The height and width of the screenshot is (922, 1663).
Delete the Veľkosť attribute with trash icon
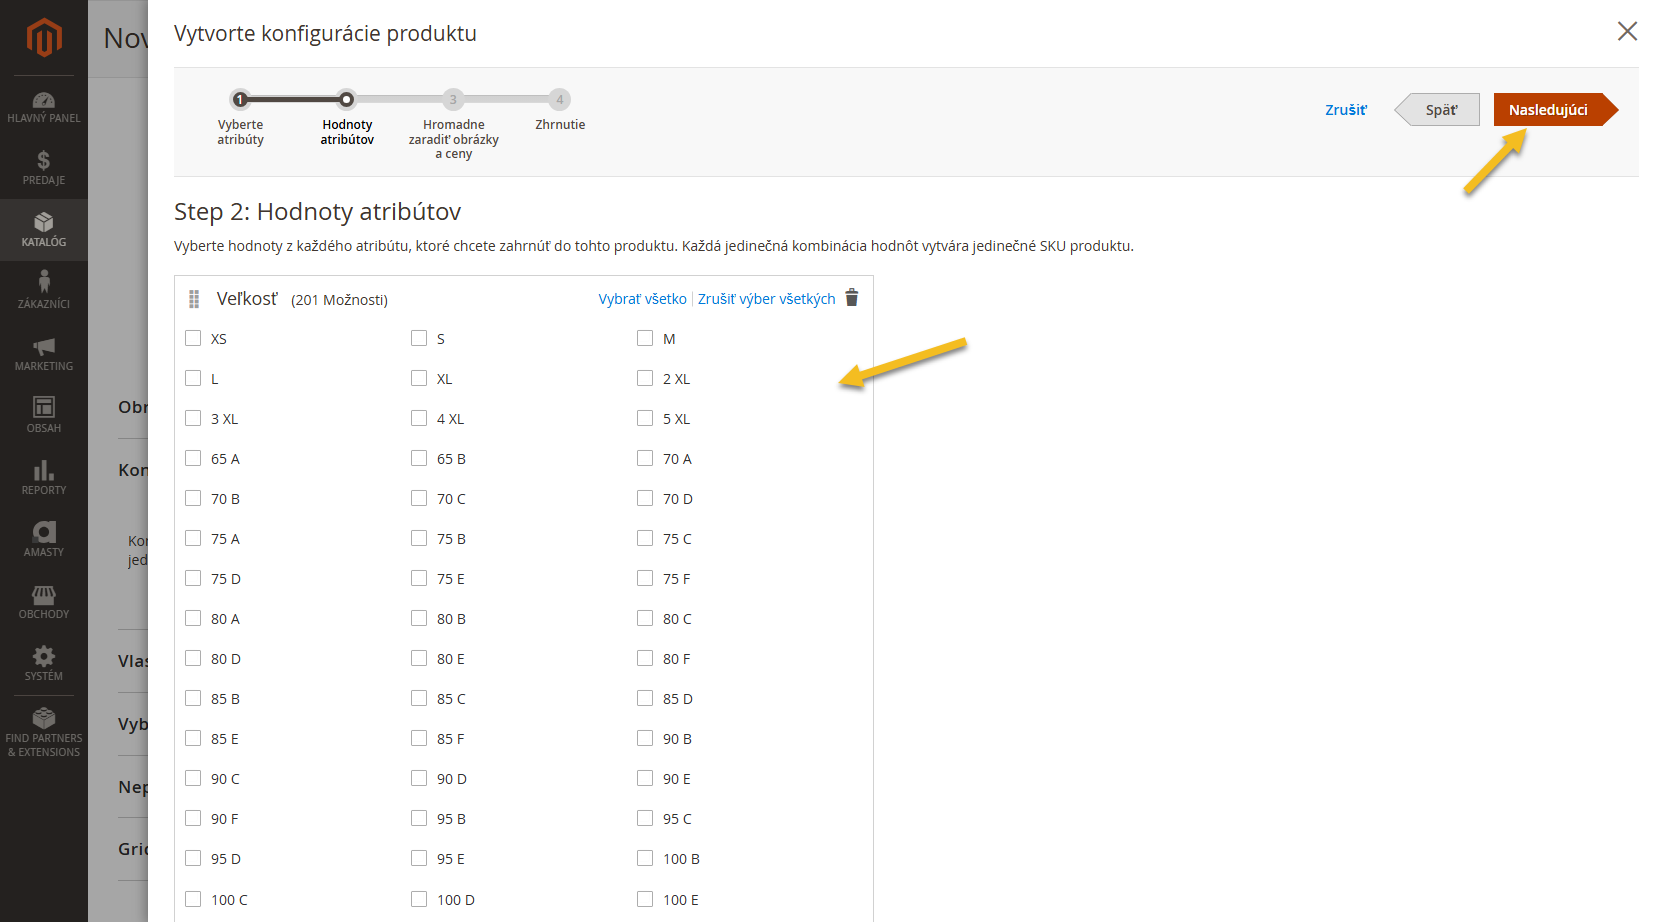point(852,298)
